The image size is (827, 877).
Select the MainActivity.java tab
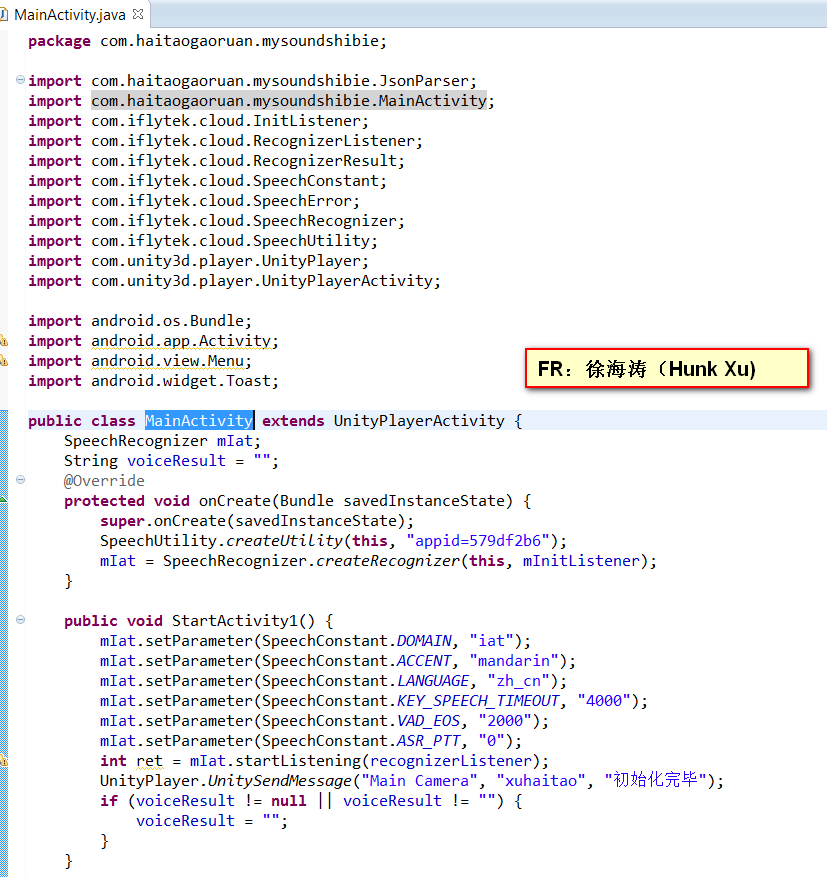[x=69, y=15]
